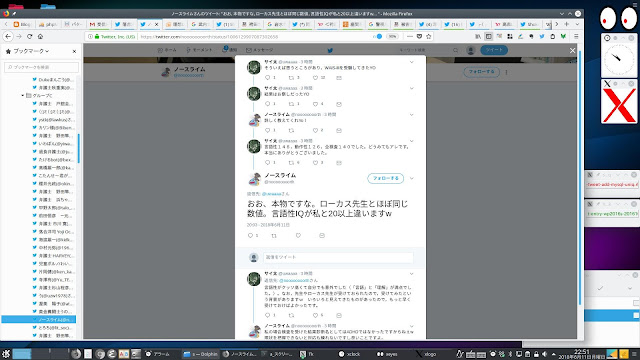Open chevron menu on second サイ太 tweet
This screenshot has width=640, height=360.
[411, 88]
